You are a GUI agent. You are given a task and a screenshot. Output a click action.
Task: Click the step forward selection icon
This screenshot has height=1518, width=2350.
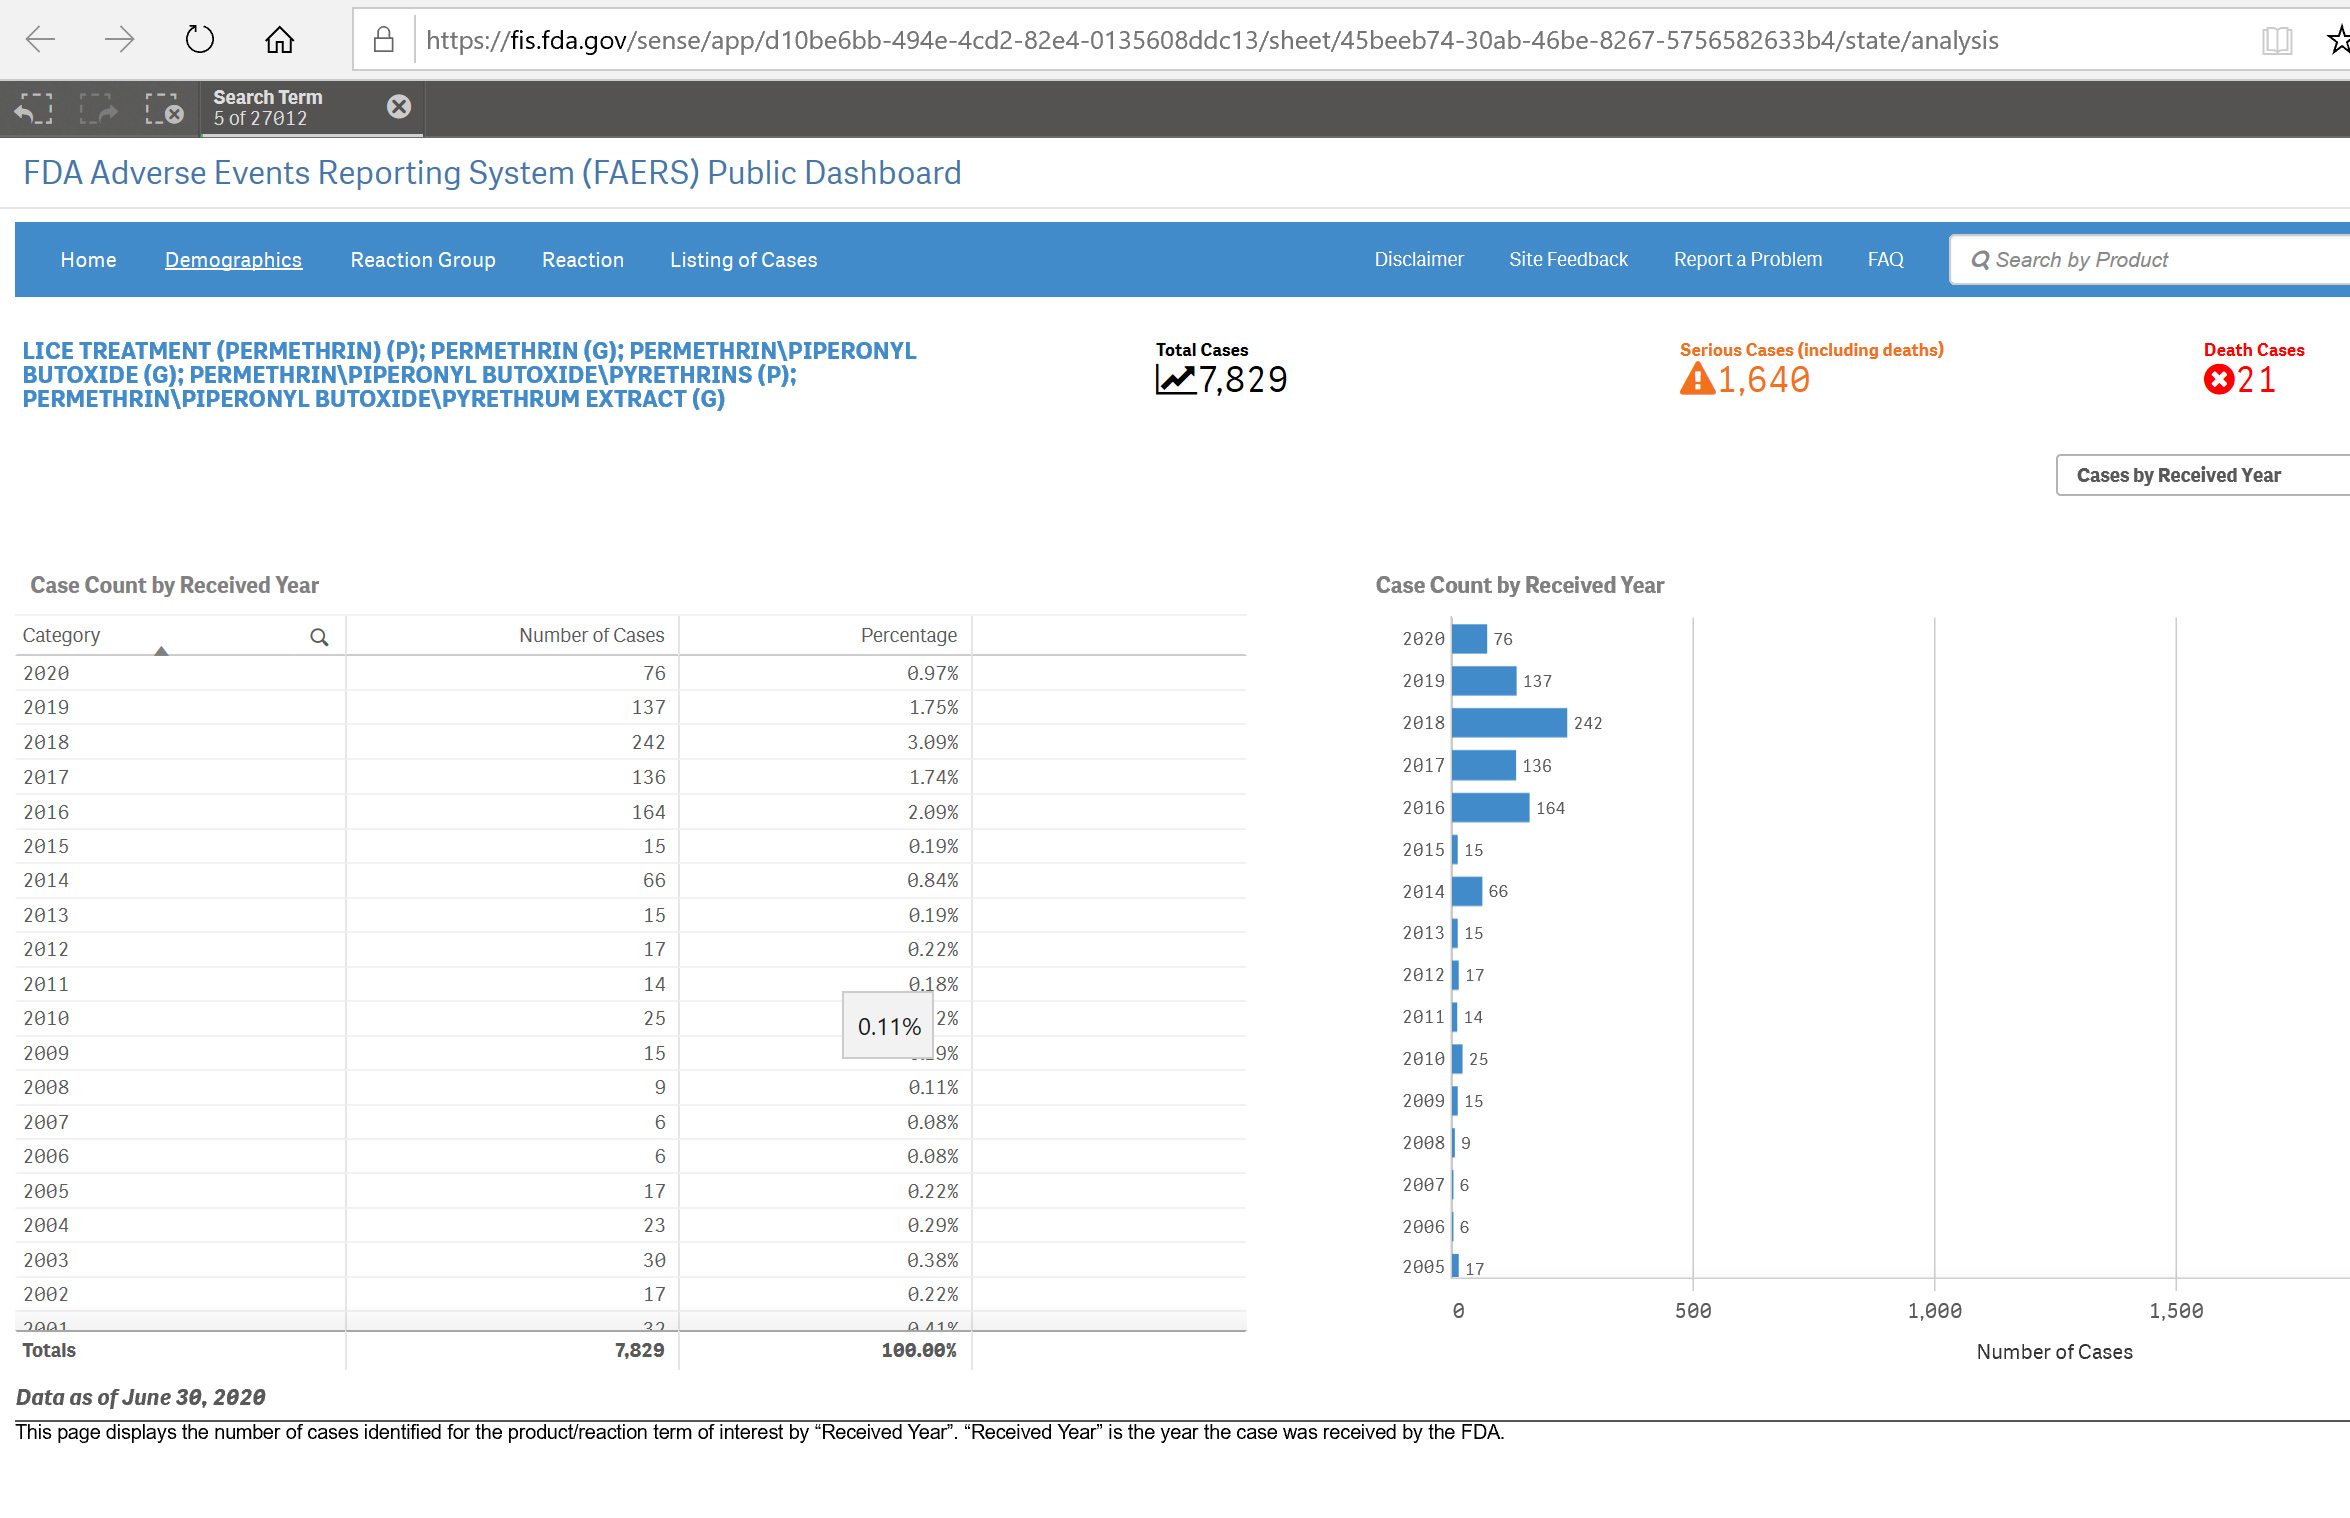[x=98, y=108]
